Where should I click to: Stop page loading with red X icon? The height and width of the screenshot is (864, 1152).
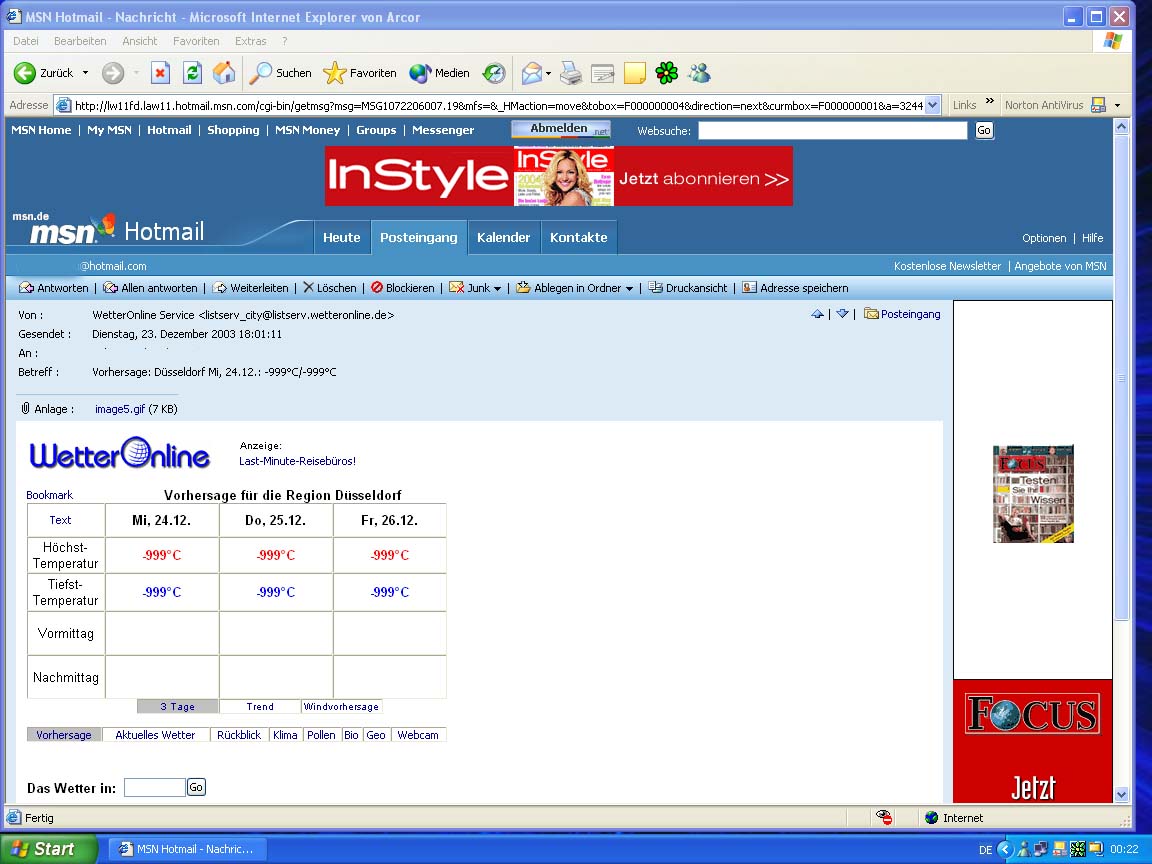160,73
